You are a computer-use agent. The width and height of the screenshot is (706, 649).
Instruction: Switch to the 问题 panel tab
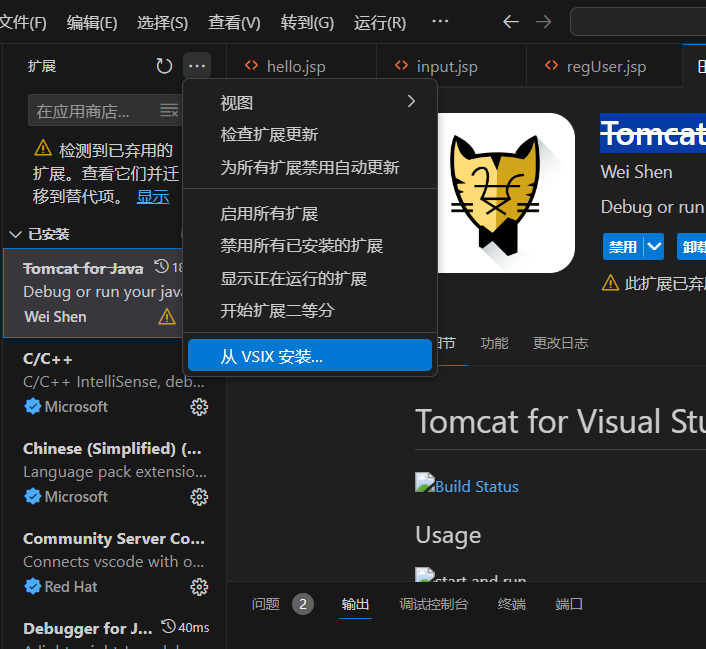(x=266, y=604)
